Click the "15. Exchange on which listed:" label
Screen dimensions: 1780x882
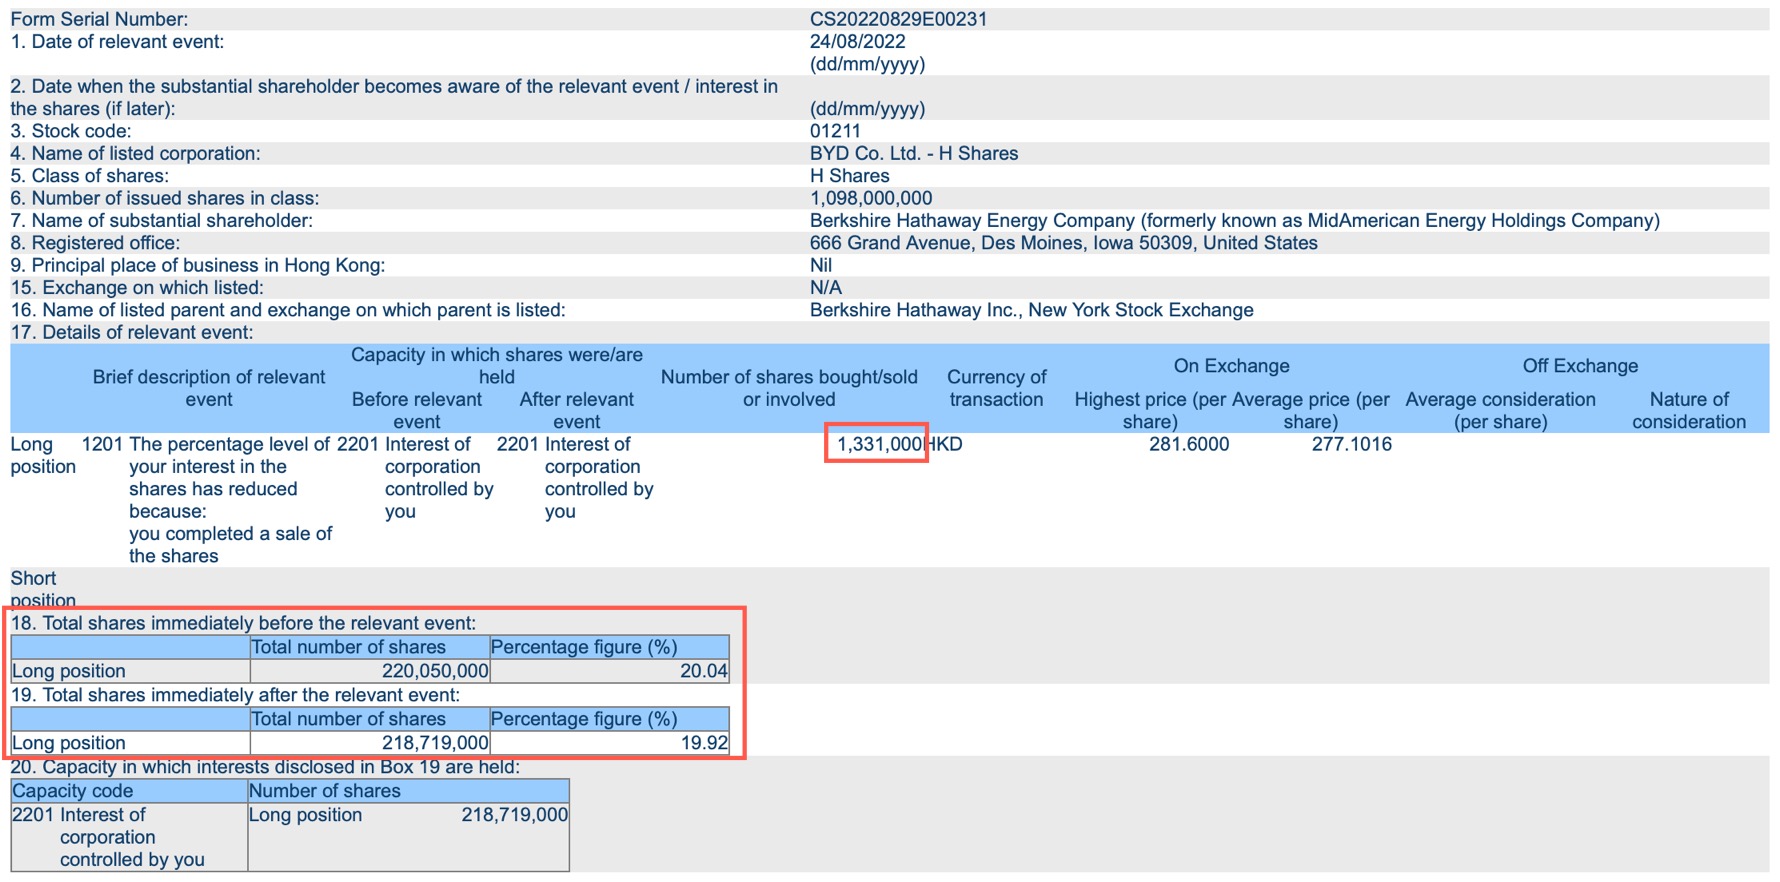[137, 287]
